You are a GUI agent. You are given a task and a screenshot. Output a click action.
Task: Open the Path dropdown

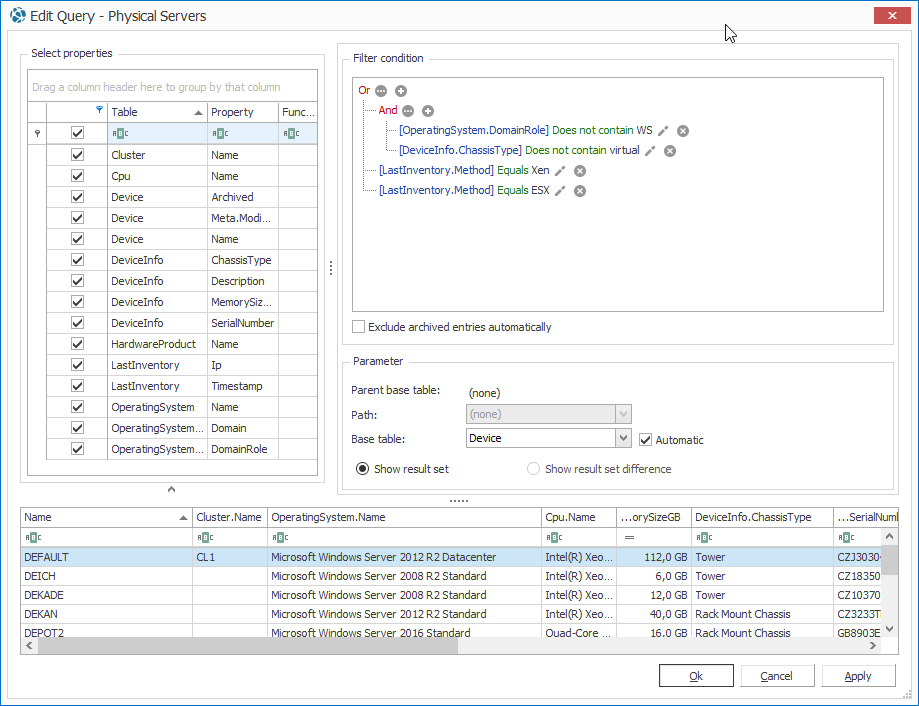pos(623,414)
